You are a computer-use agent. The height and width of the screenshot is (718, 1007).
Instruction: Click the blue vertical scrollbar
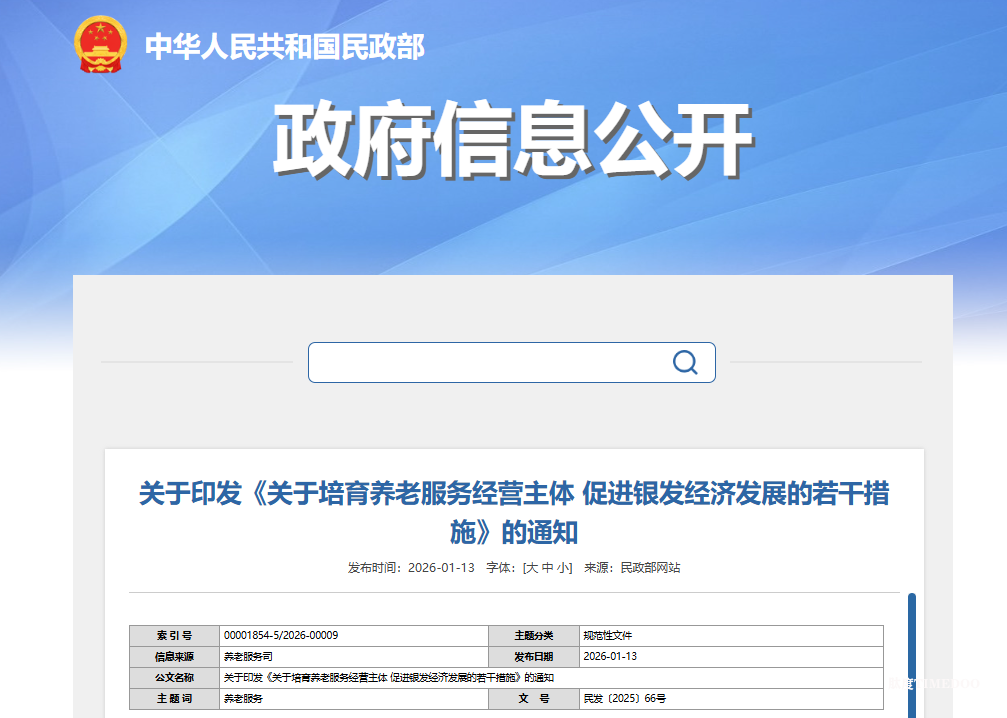pyautogui.click(x=911, y=655)
